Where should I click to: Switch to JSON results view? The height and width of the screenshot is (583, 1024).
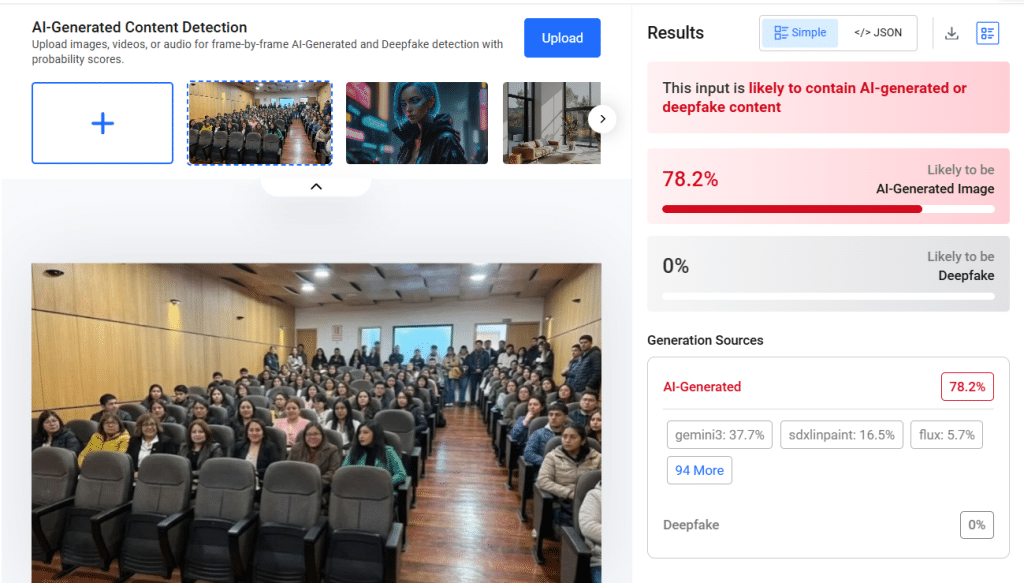click(878, 33)
